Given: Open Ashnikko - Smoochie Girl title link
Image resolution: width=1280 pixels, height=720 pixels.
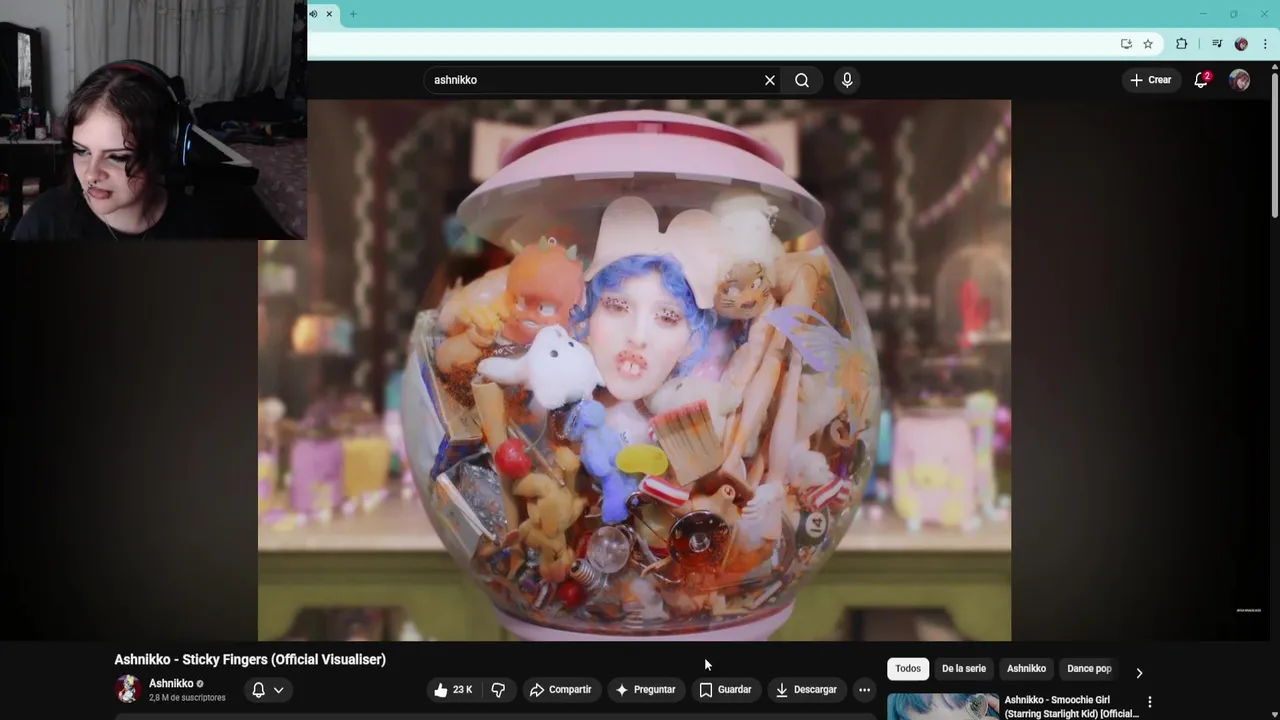Looking at the screenshot, I should pyautogui.click(x=1071, y=707).
